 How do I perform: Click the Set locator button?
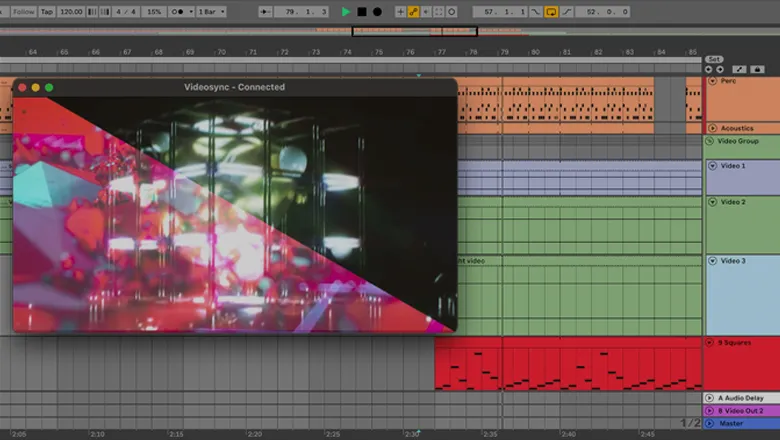coord(714,59)
